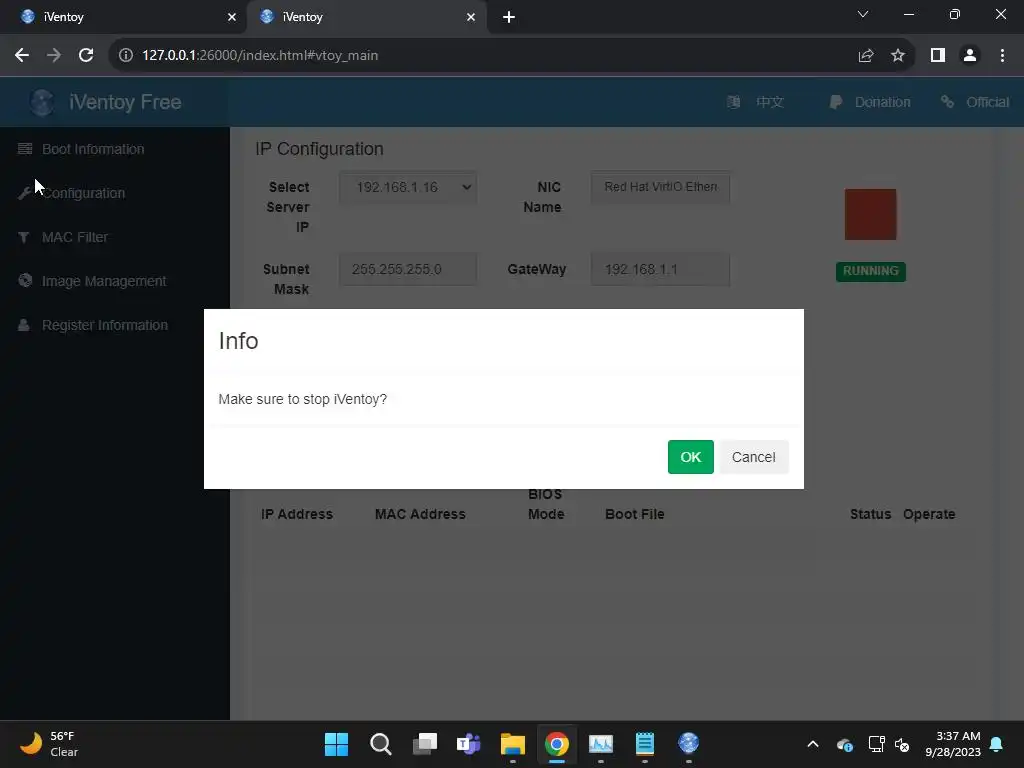Open Notepad from taskbar
Viewport: 1024px width, 768px height.
click(x=645, y=744)
